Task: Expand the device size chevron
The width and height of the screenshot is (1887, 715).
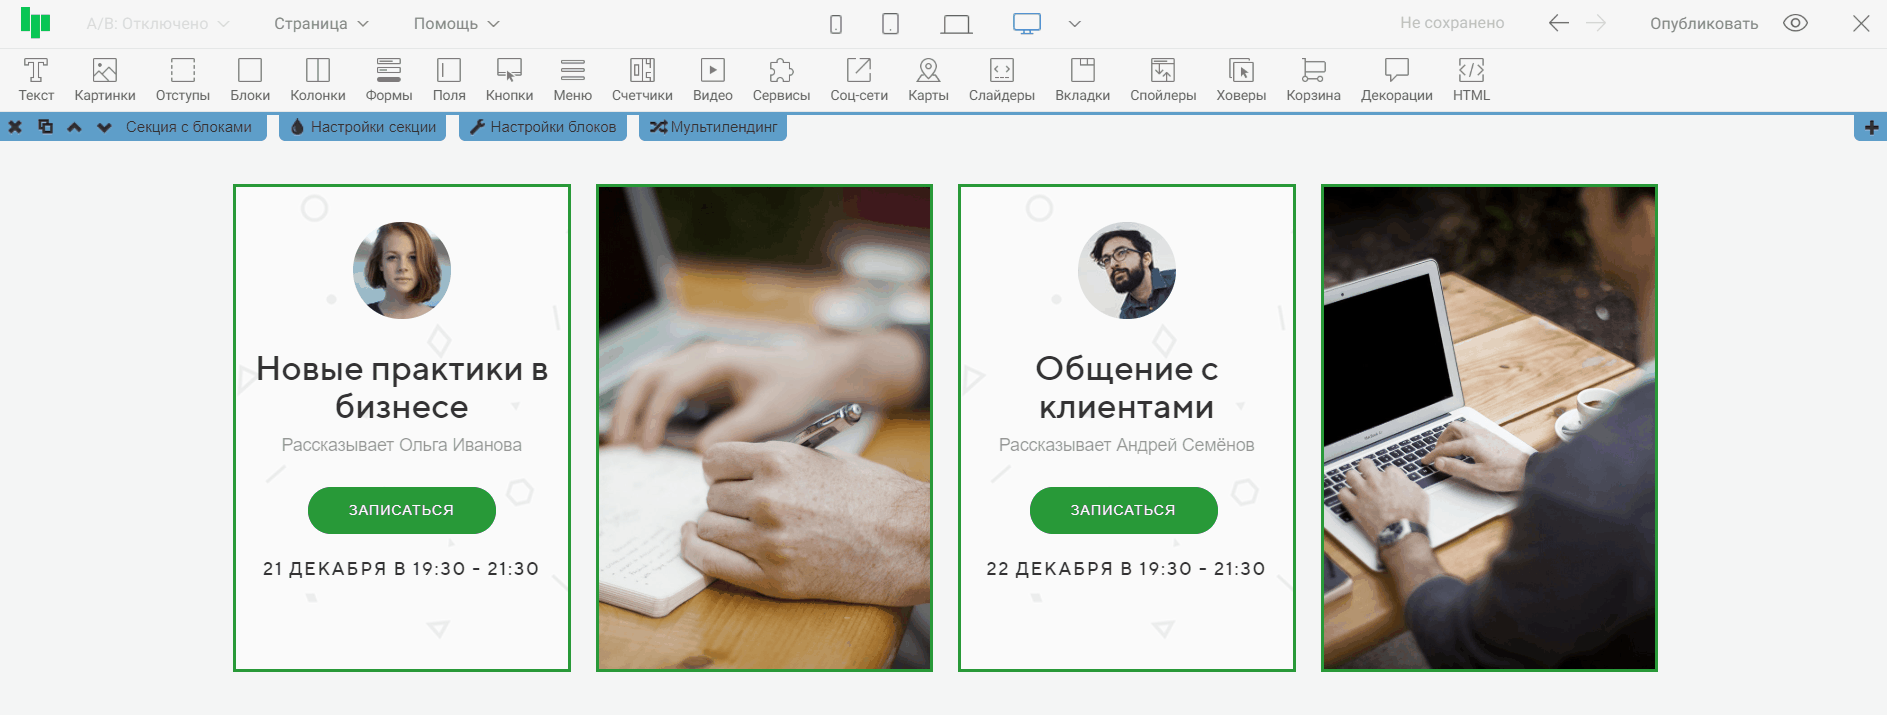Action: [1075, 24]
